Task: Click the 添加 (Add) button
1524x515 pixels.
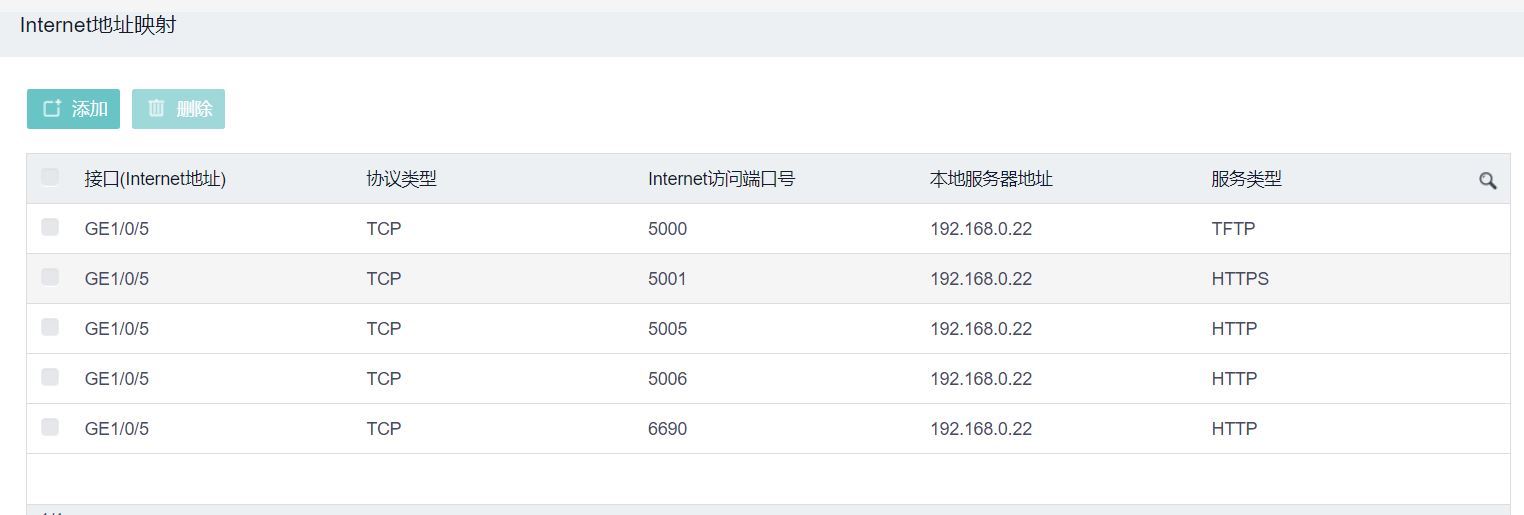Action: click(73, 109)
